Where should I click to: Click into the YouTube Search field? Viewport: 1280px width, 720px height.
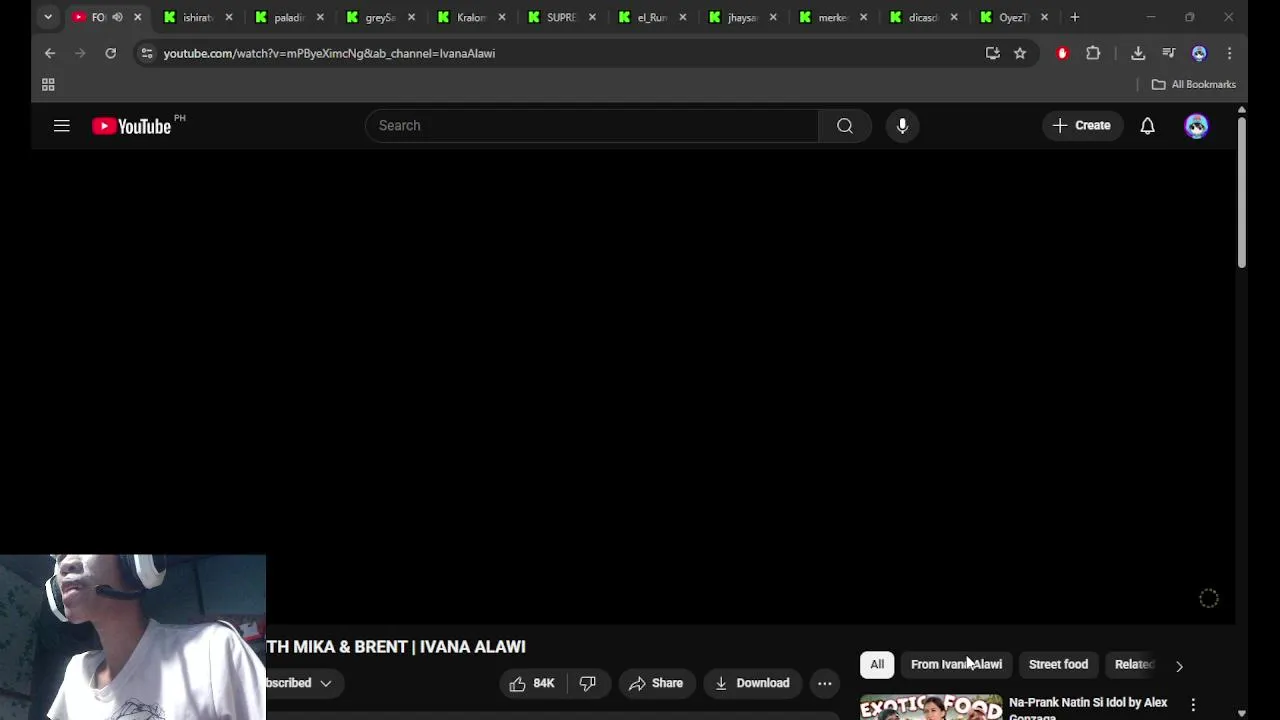click(592, 126)
